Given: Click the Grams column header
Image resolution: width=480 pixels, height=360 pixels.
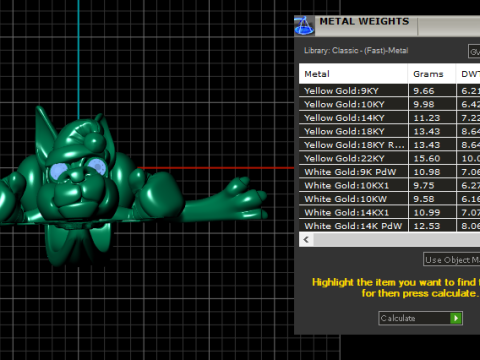Looking at the screenshot, I should point(432,74).
